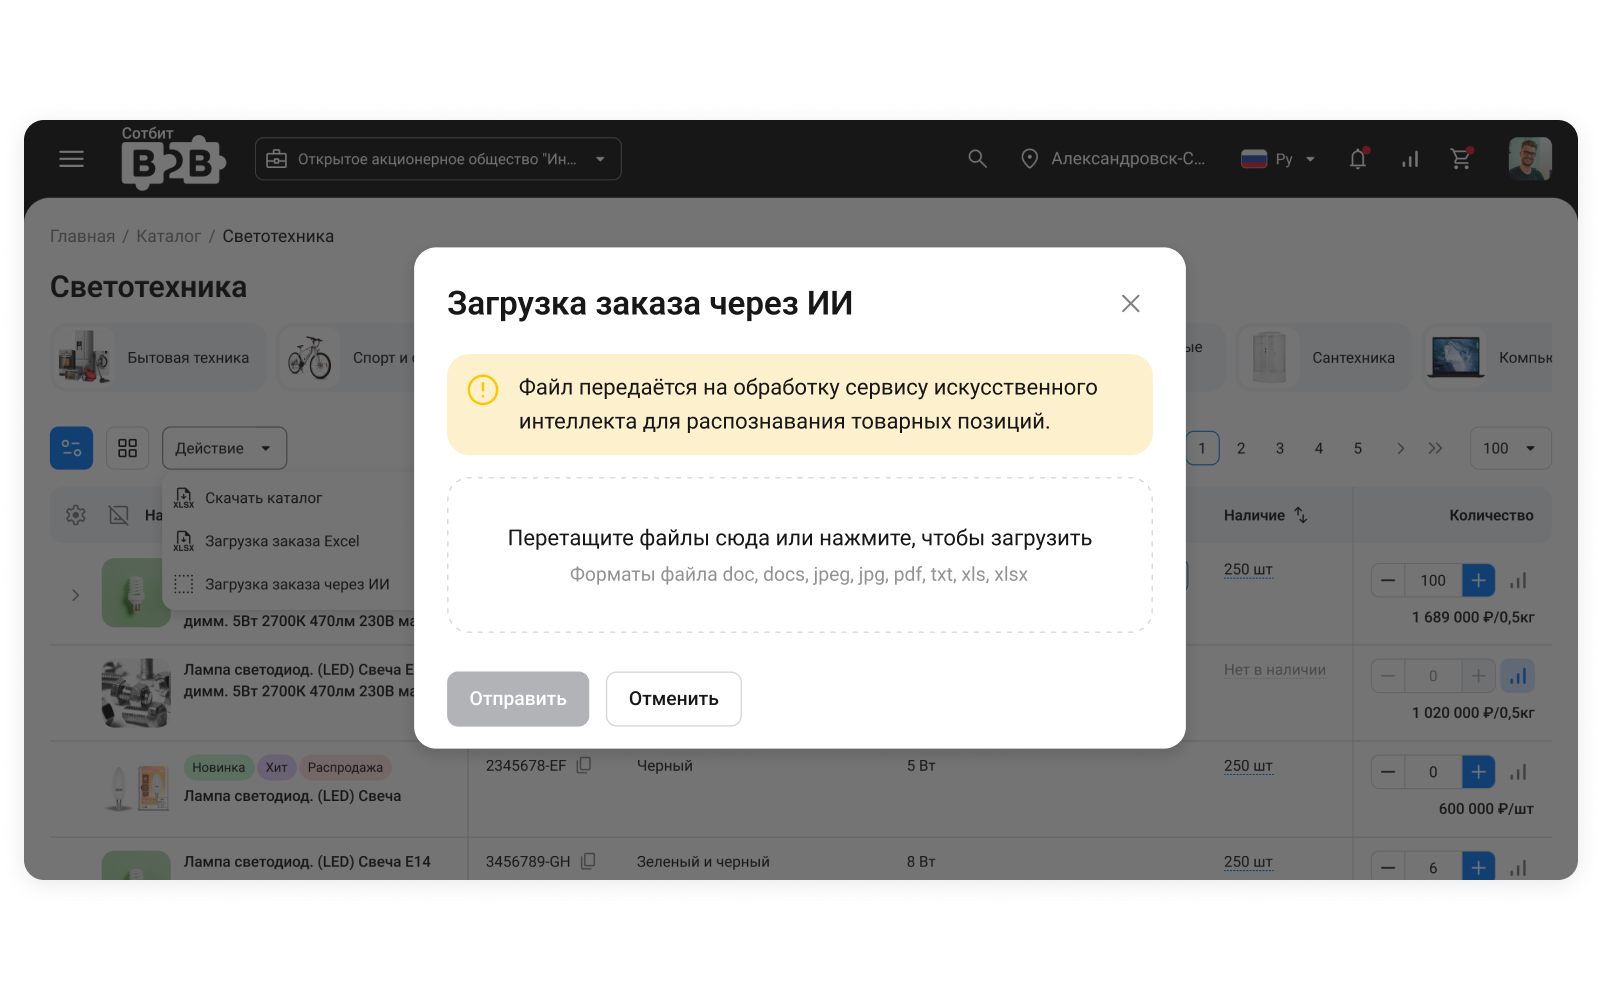Jump to last page double arrow

[1436, 448]
